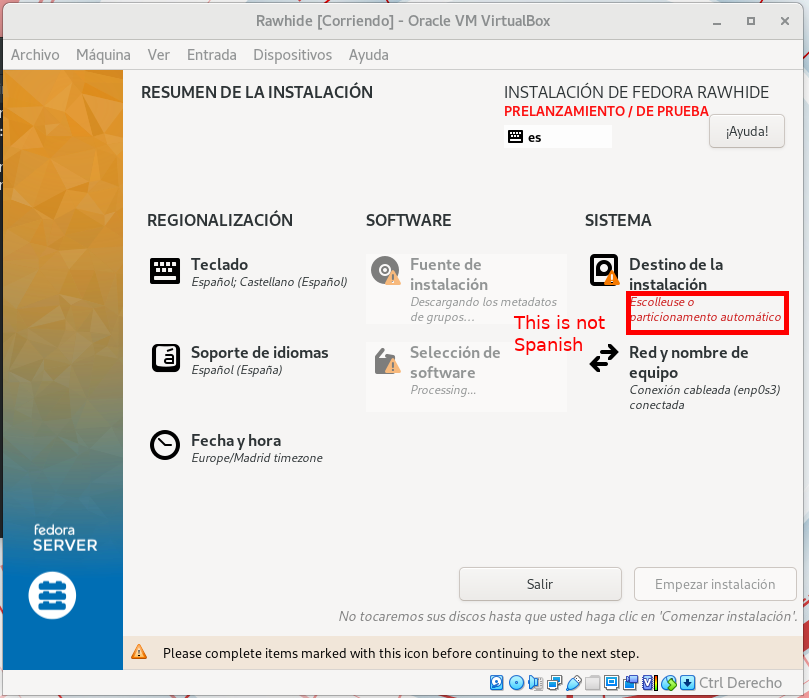
Task: Click the Fedora Server logo circle
Action: 52,595
